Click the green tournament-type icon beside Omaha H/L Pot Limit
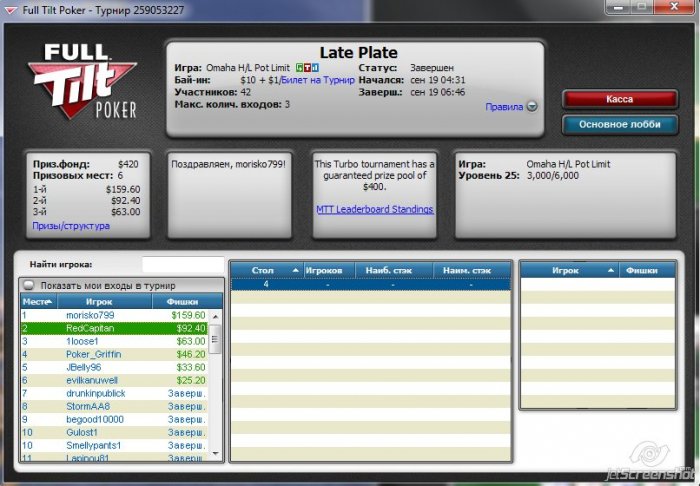Image resolution: width=700 pixels, height=486 pixels. (x=299, y=68)
